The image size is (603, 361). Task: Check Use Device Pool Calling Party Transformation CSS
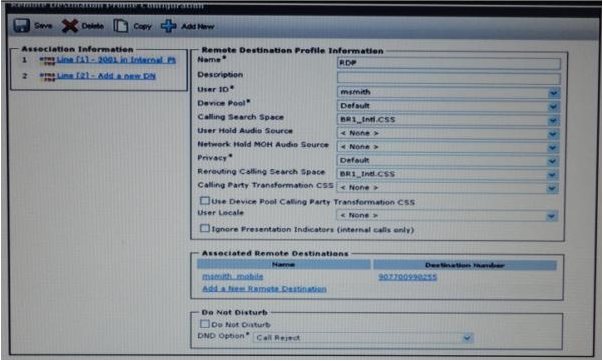coord(205,201)
